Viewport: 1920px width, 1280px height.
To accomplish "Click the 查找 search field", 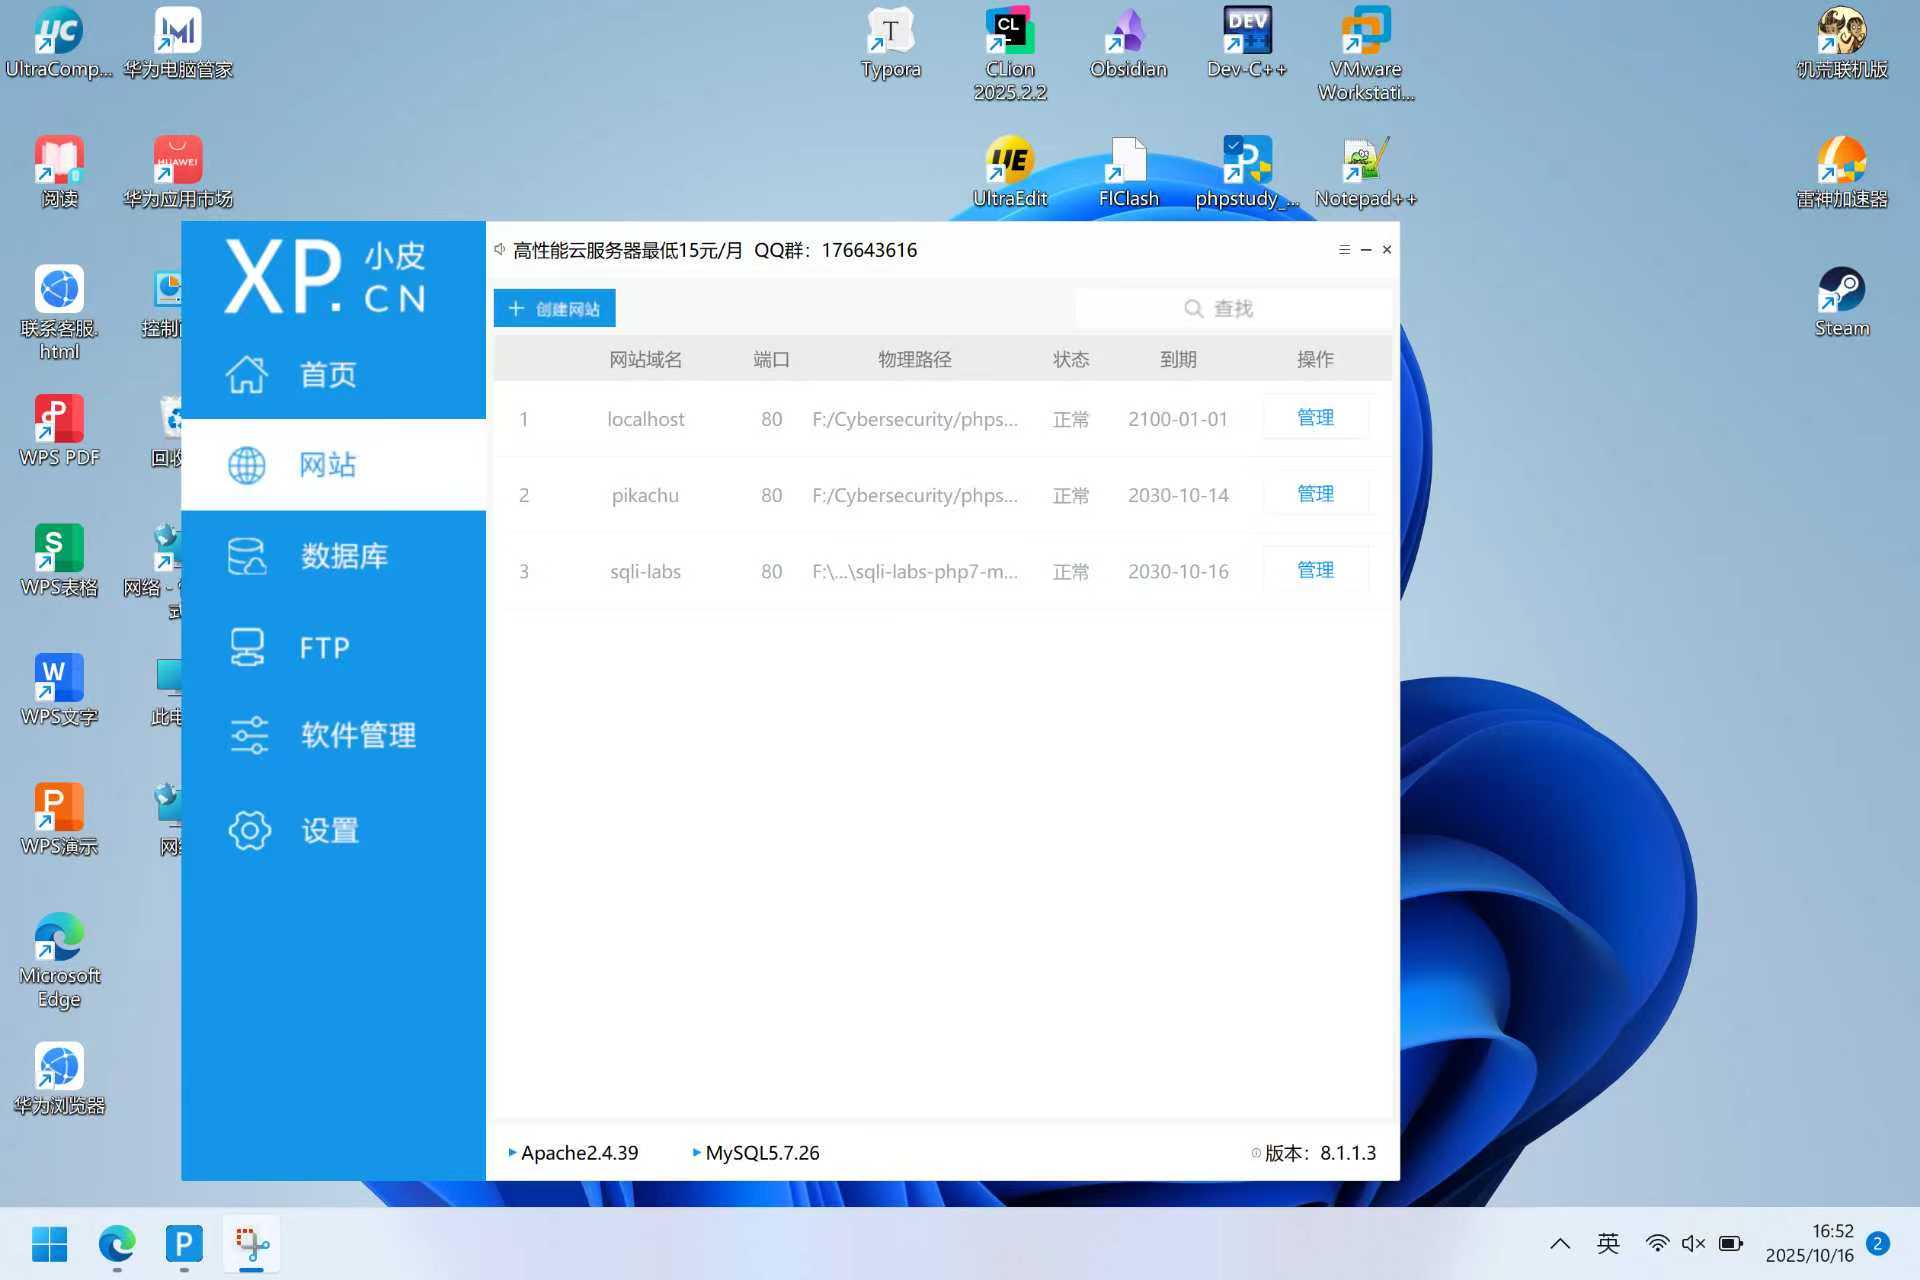I will 1231,309.
